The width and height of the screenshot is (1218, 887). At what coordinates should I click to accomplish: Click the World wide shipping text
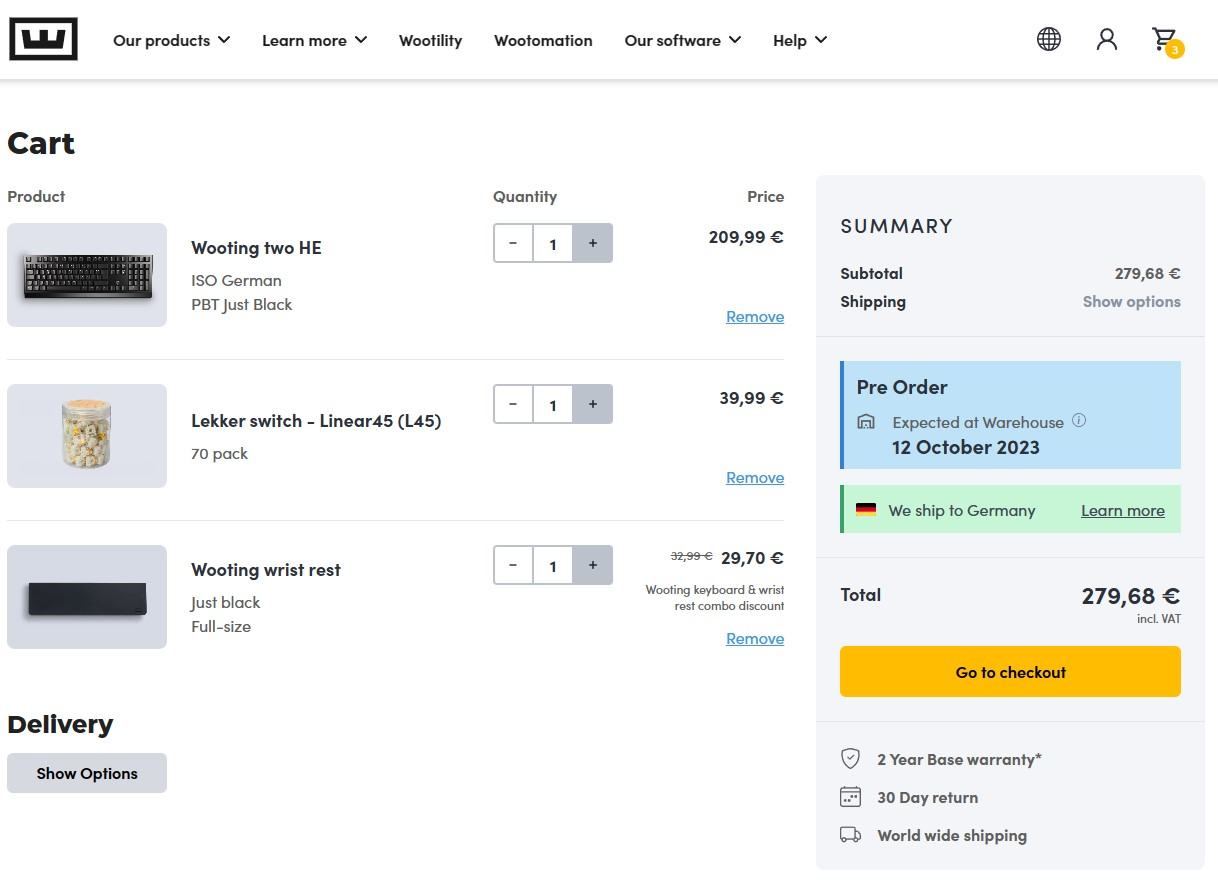pyautogui.click(x=952, y=835)
